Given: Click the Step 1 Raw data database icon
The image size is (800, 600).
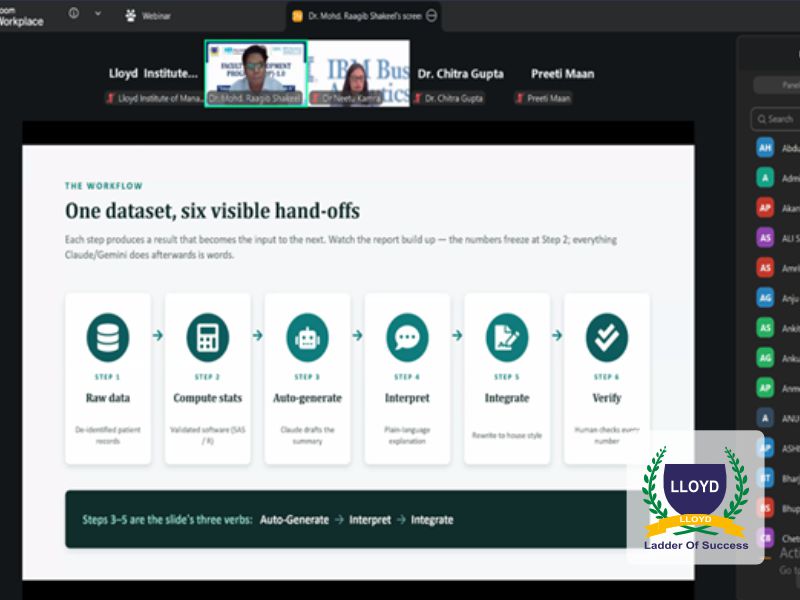Looking at the screenshot, I should 108,337.
